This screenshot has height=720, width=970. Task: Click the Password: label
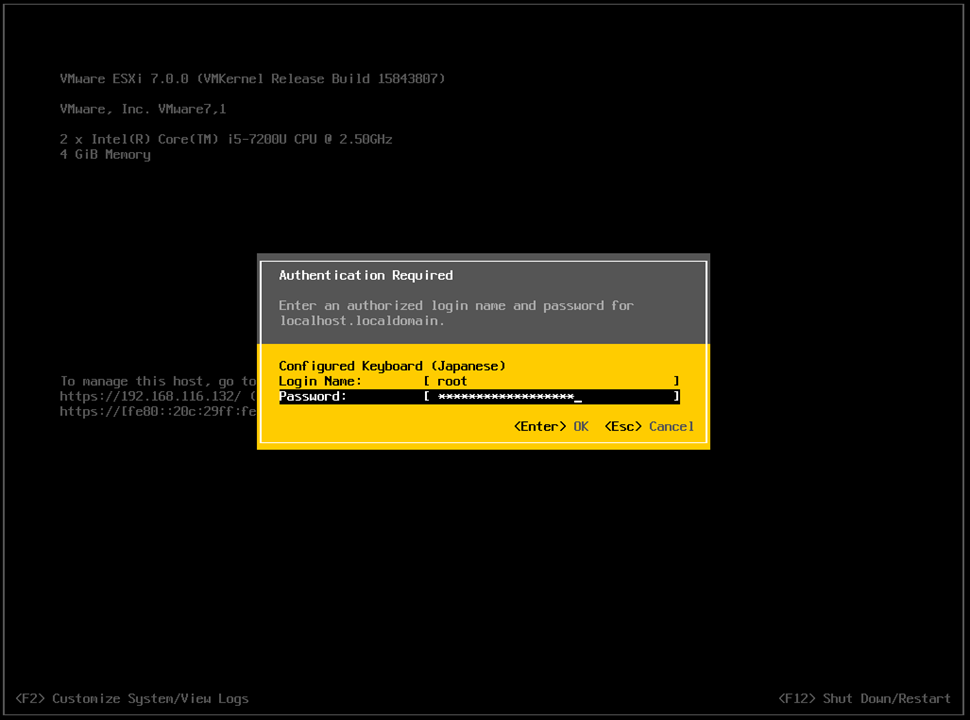coord(312,396)
